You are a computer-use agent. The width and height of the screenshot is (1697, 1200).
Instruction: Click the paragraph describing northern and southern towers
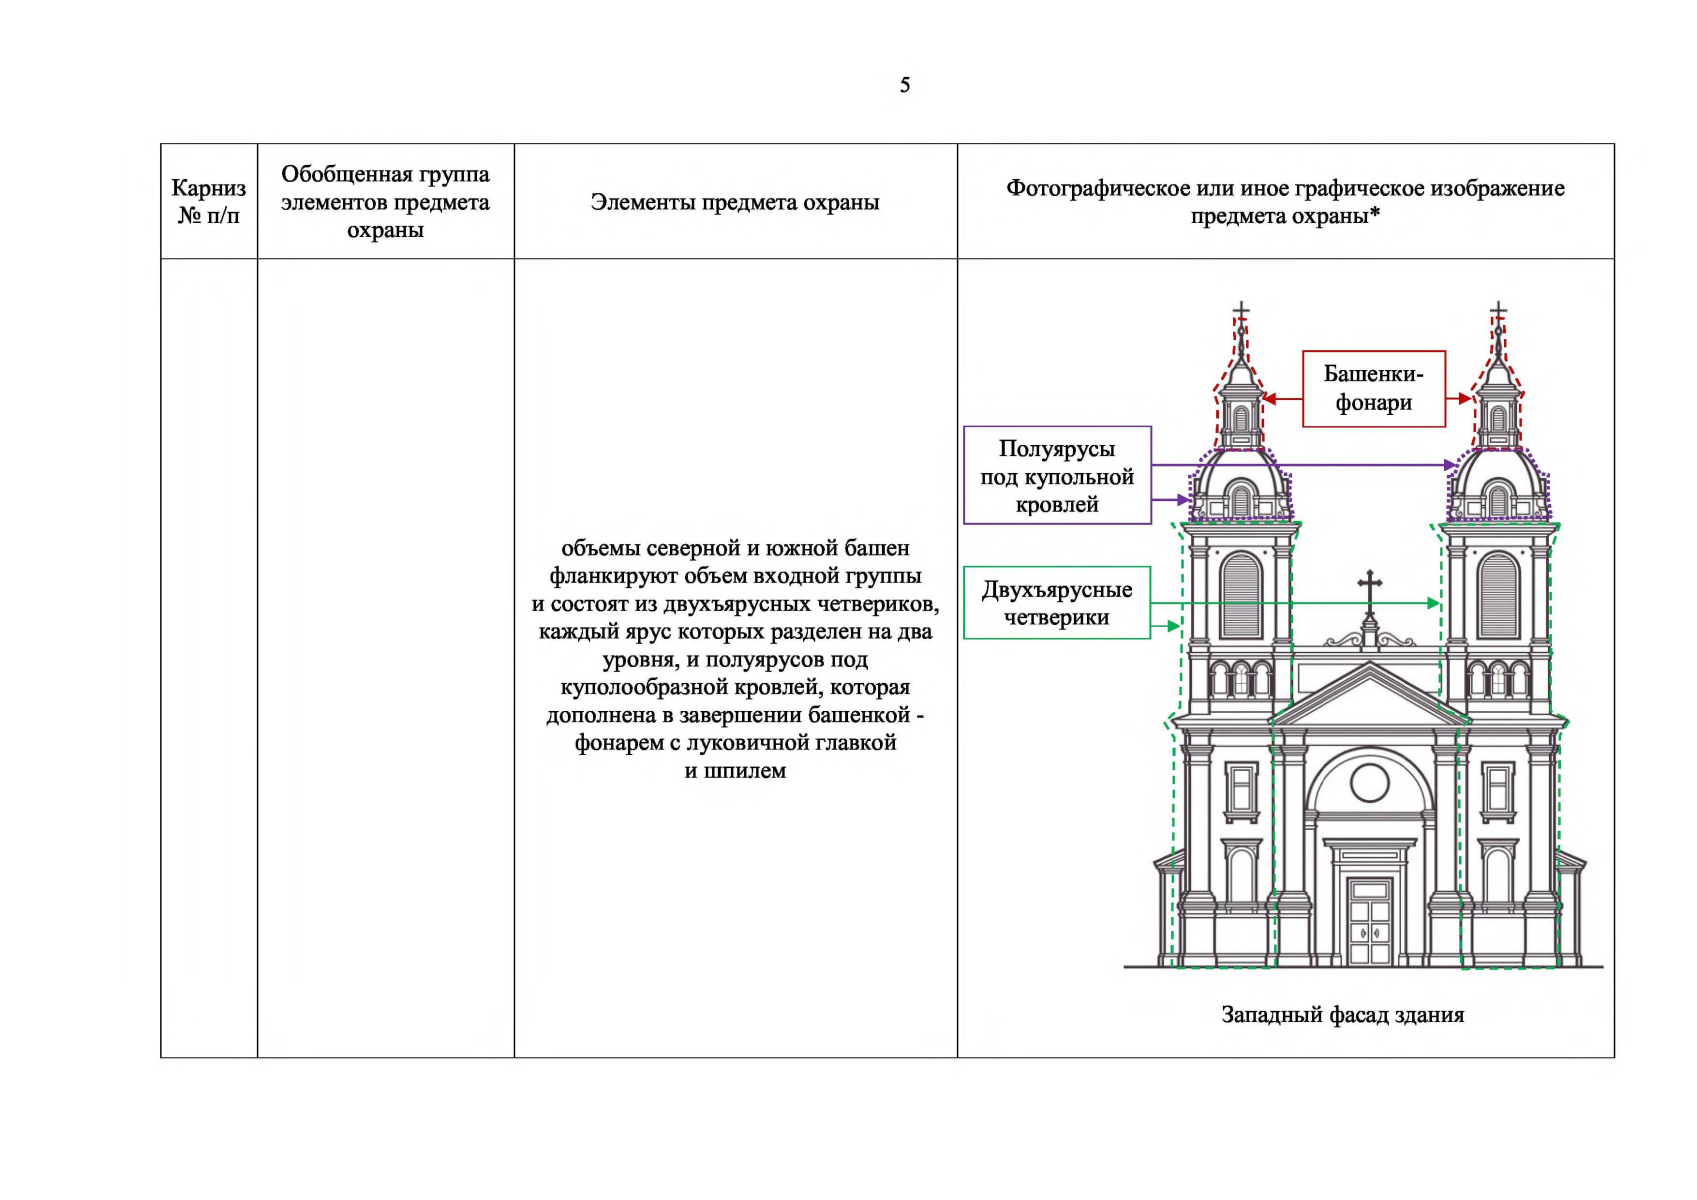point(735,659)
